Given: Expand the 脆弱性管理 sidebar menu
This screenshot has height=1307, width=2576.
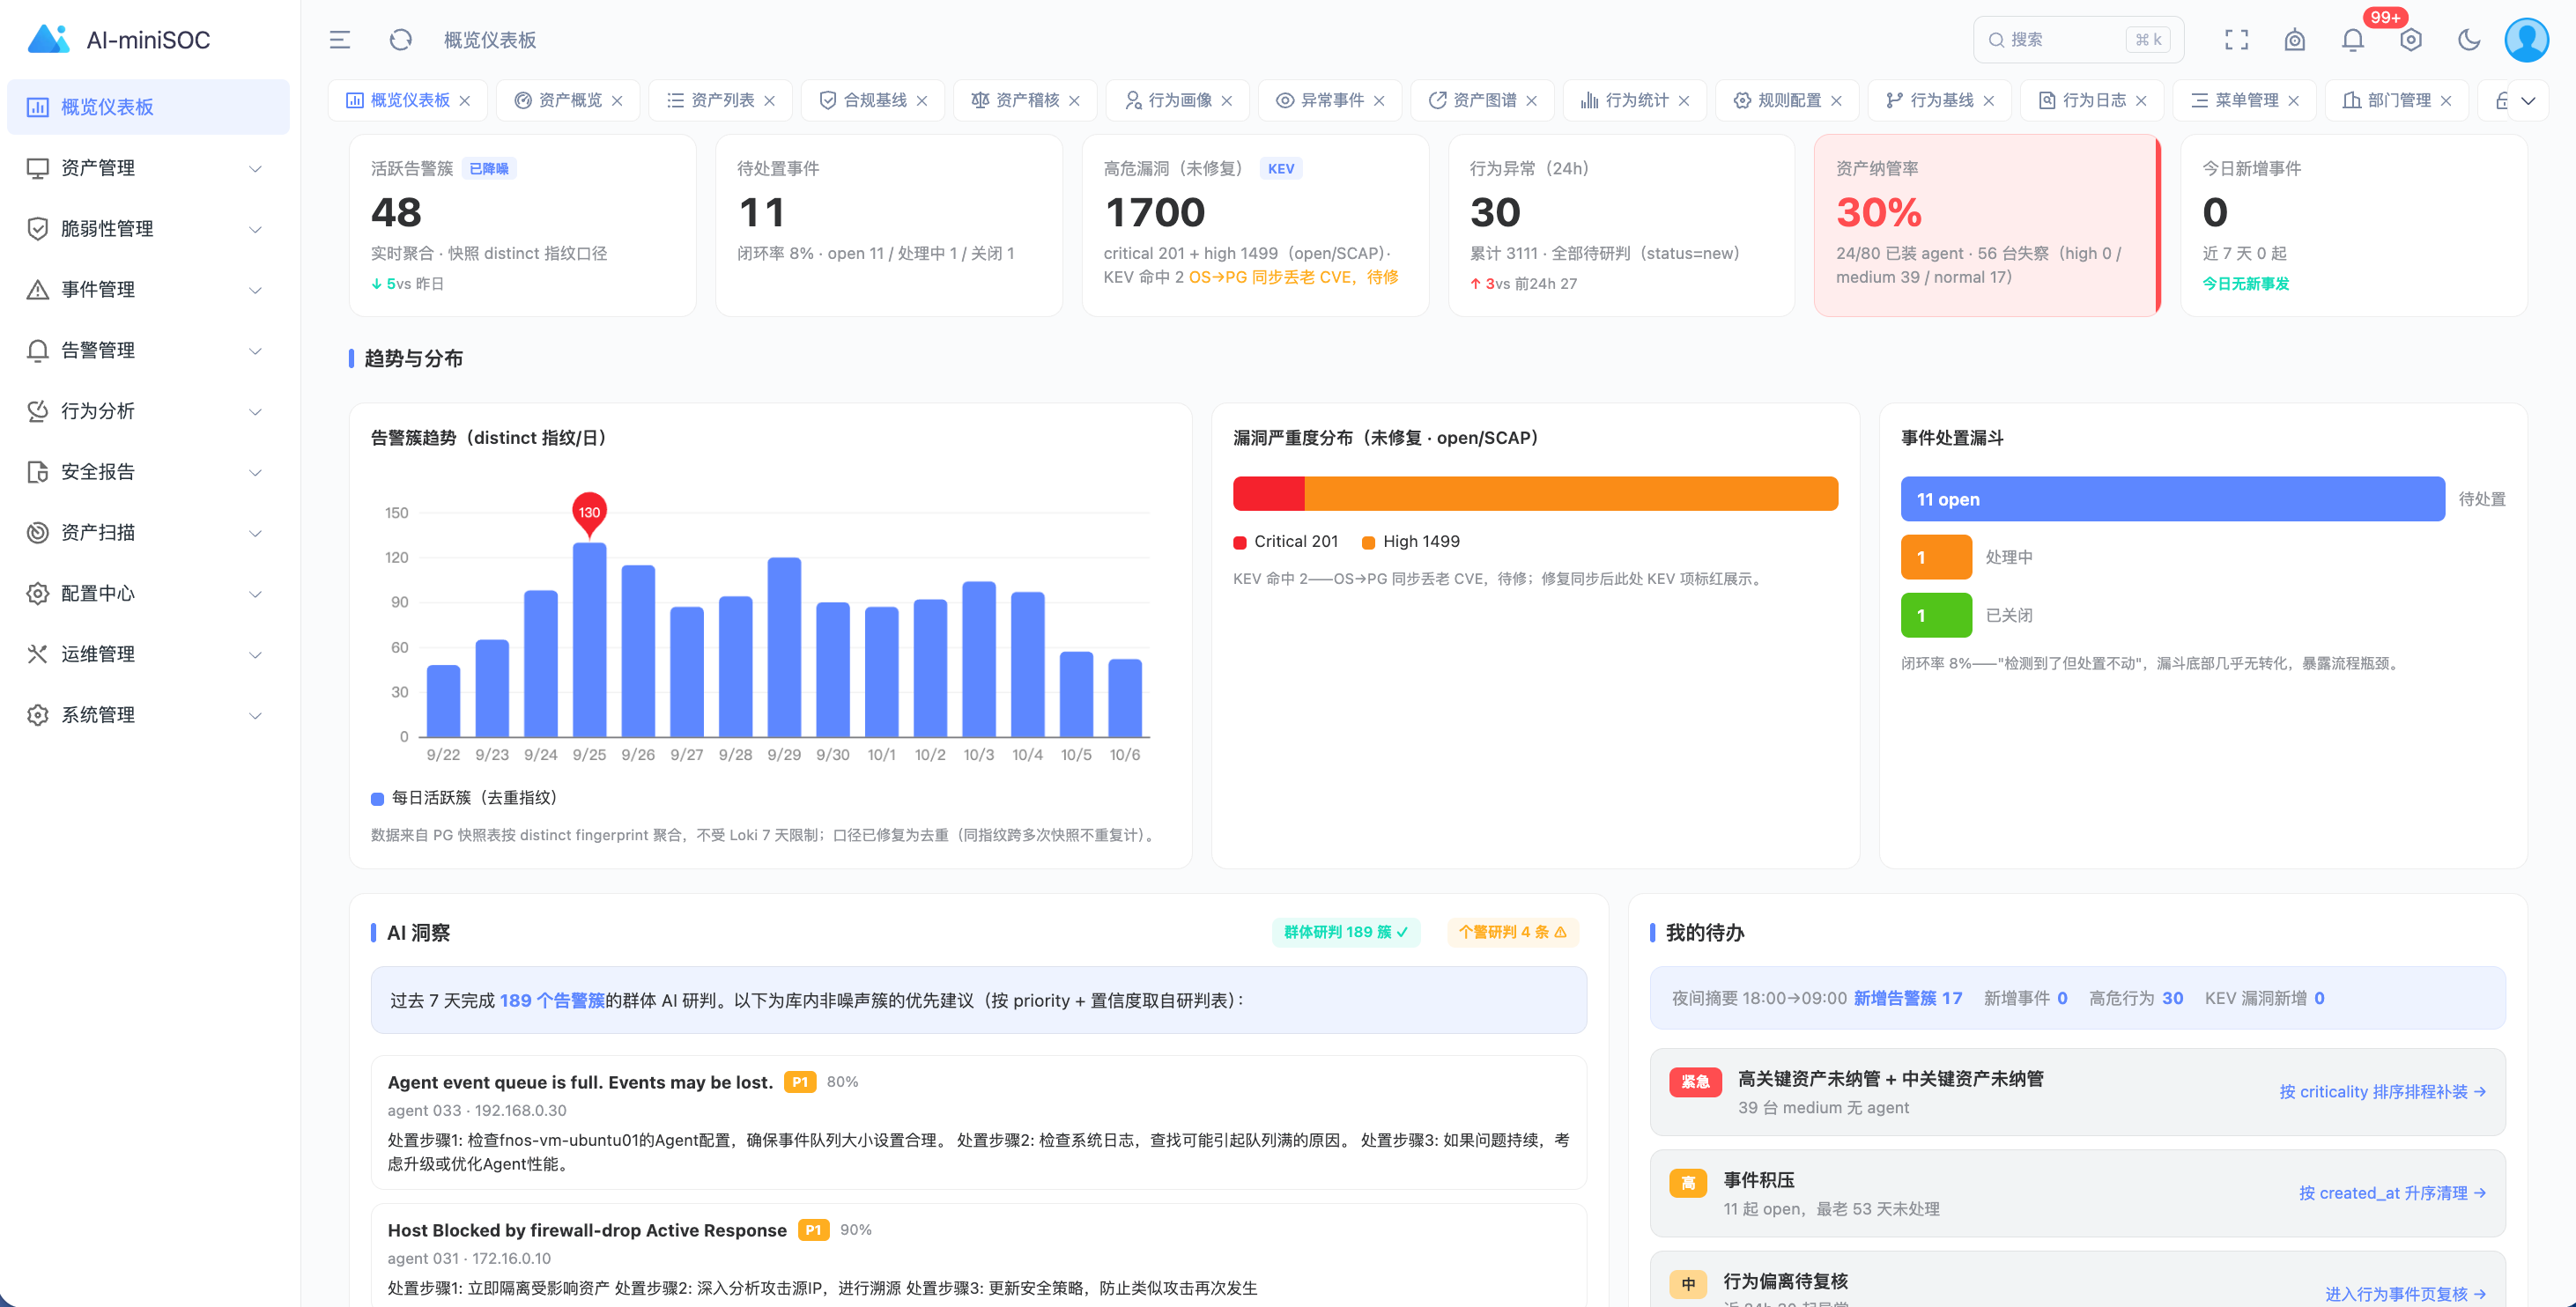Looking at the screenshot, I should (x=148, y=229).
